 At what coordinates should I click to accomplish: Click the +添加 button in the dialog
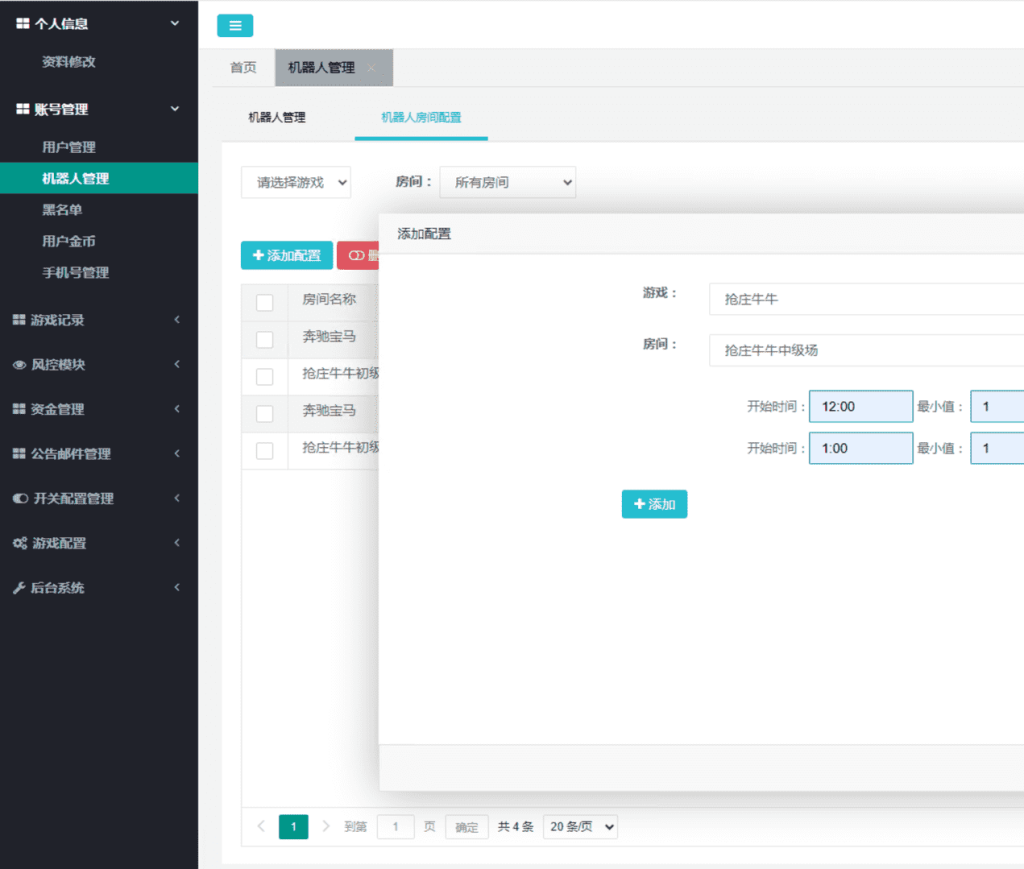click(x=654, y=504)
